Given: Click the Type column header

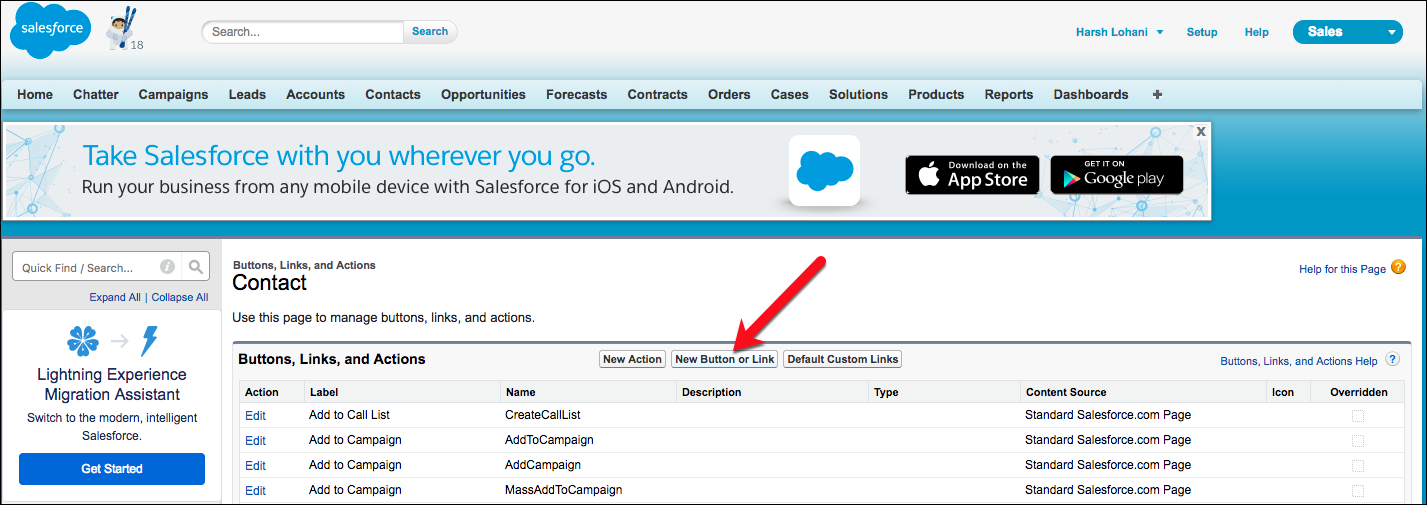Looking at the screenshot, I should pyautogui.click(x=886, y=392).
